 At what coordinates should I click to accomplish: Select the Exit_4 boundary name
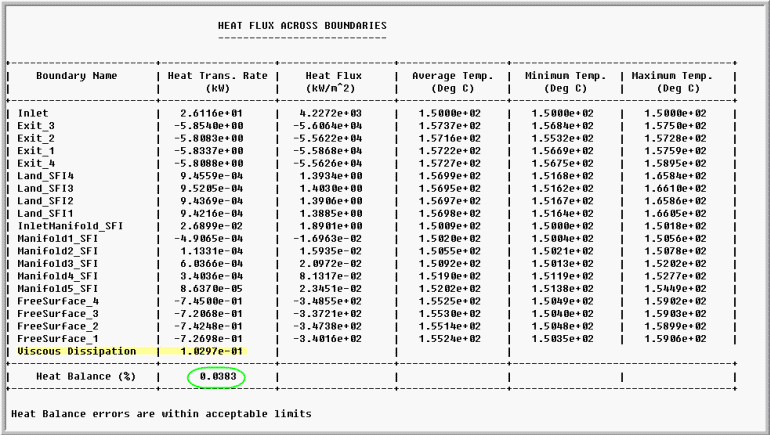36,163
